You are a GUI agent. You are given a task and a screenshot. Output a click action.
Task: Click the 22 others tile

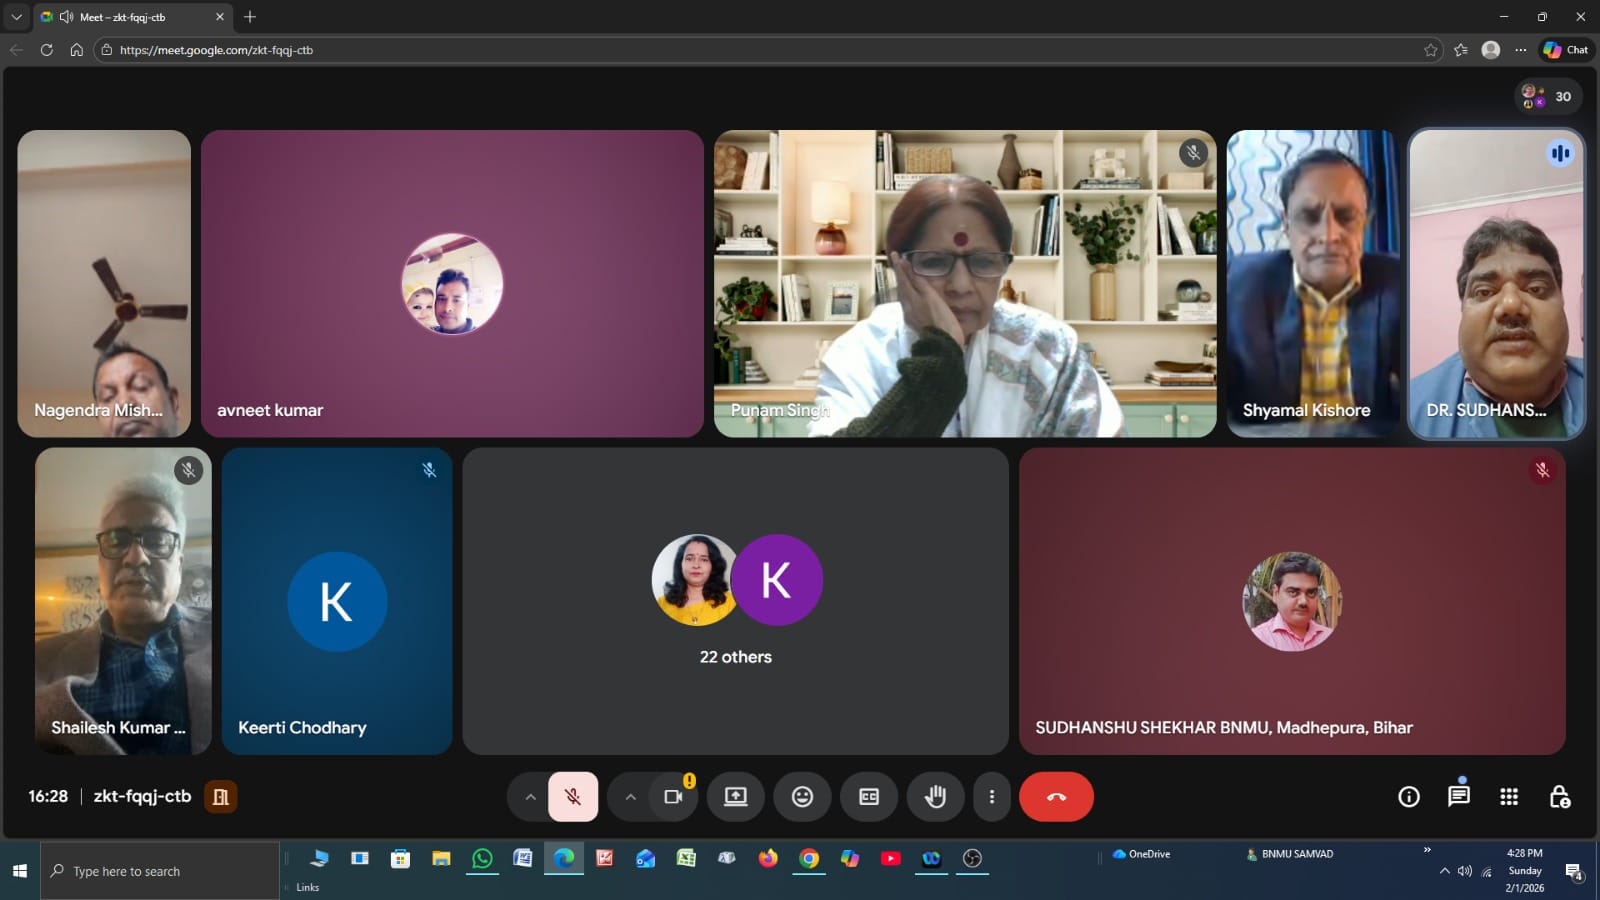(735, 601)
